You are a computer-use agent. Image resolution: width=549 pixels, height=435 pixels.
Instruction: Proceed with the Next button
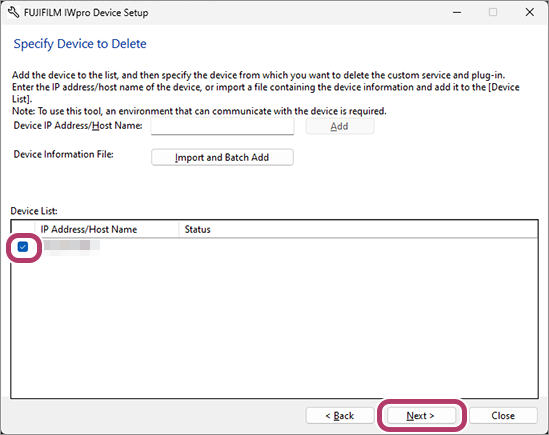(x=422, y=416)
